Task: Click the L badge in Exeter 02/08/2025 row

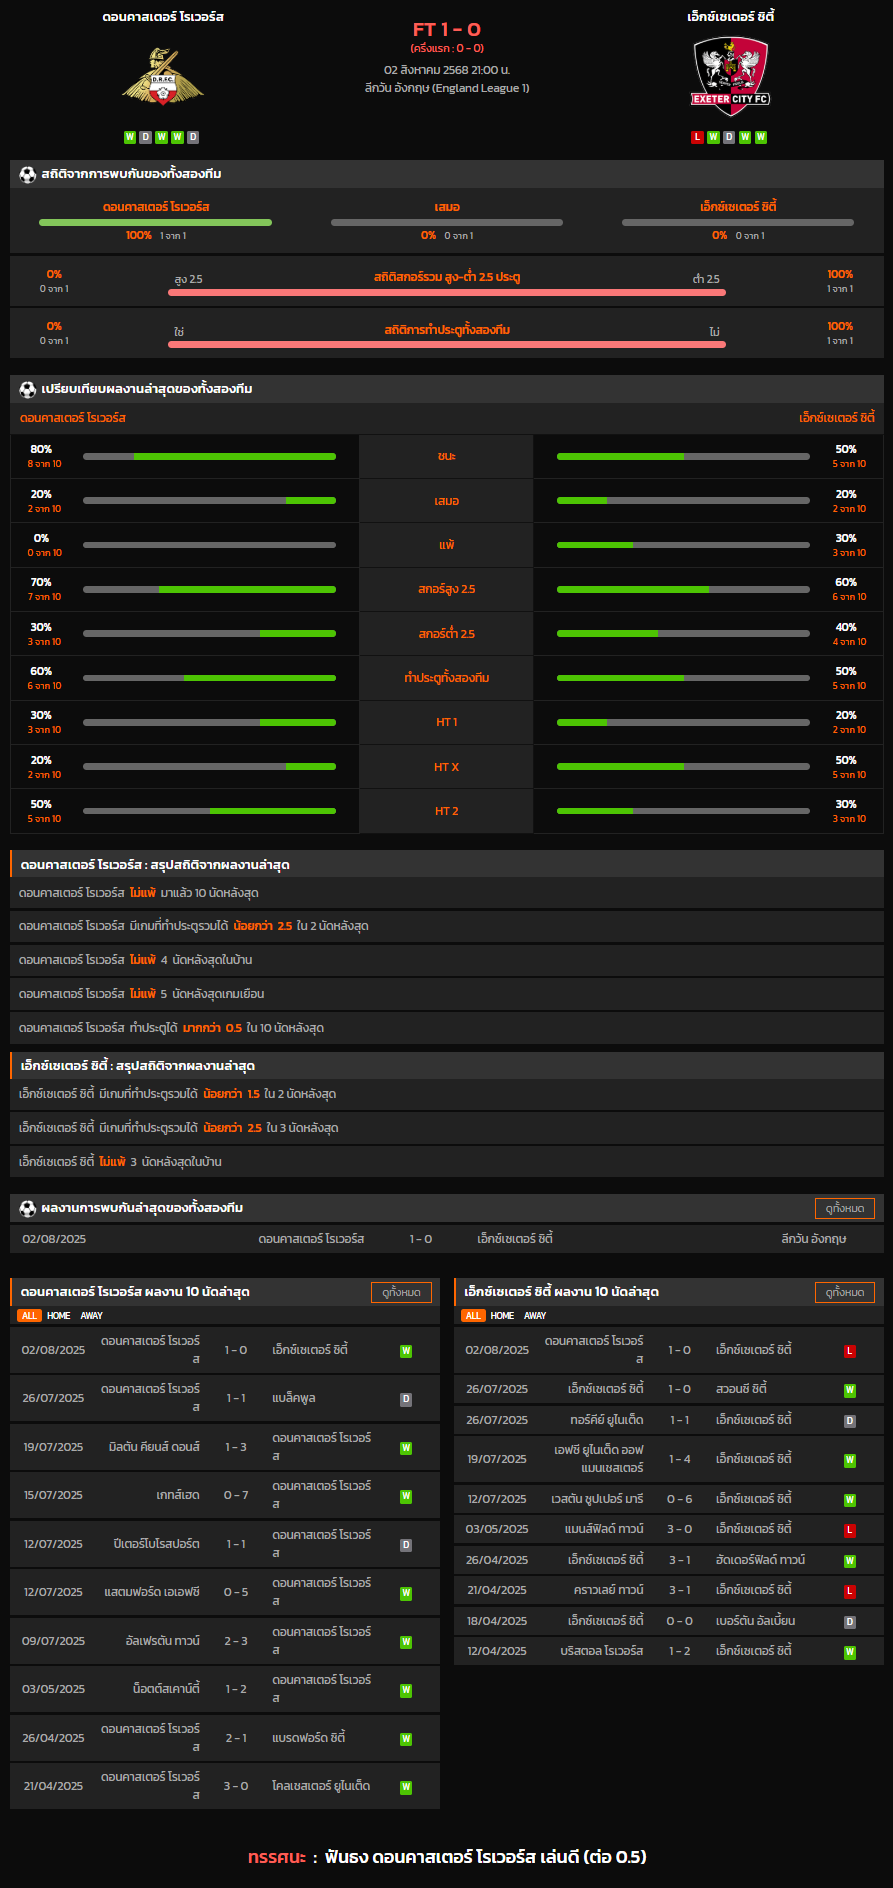Action: click(850, 1351)
